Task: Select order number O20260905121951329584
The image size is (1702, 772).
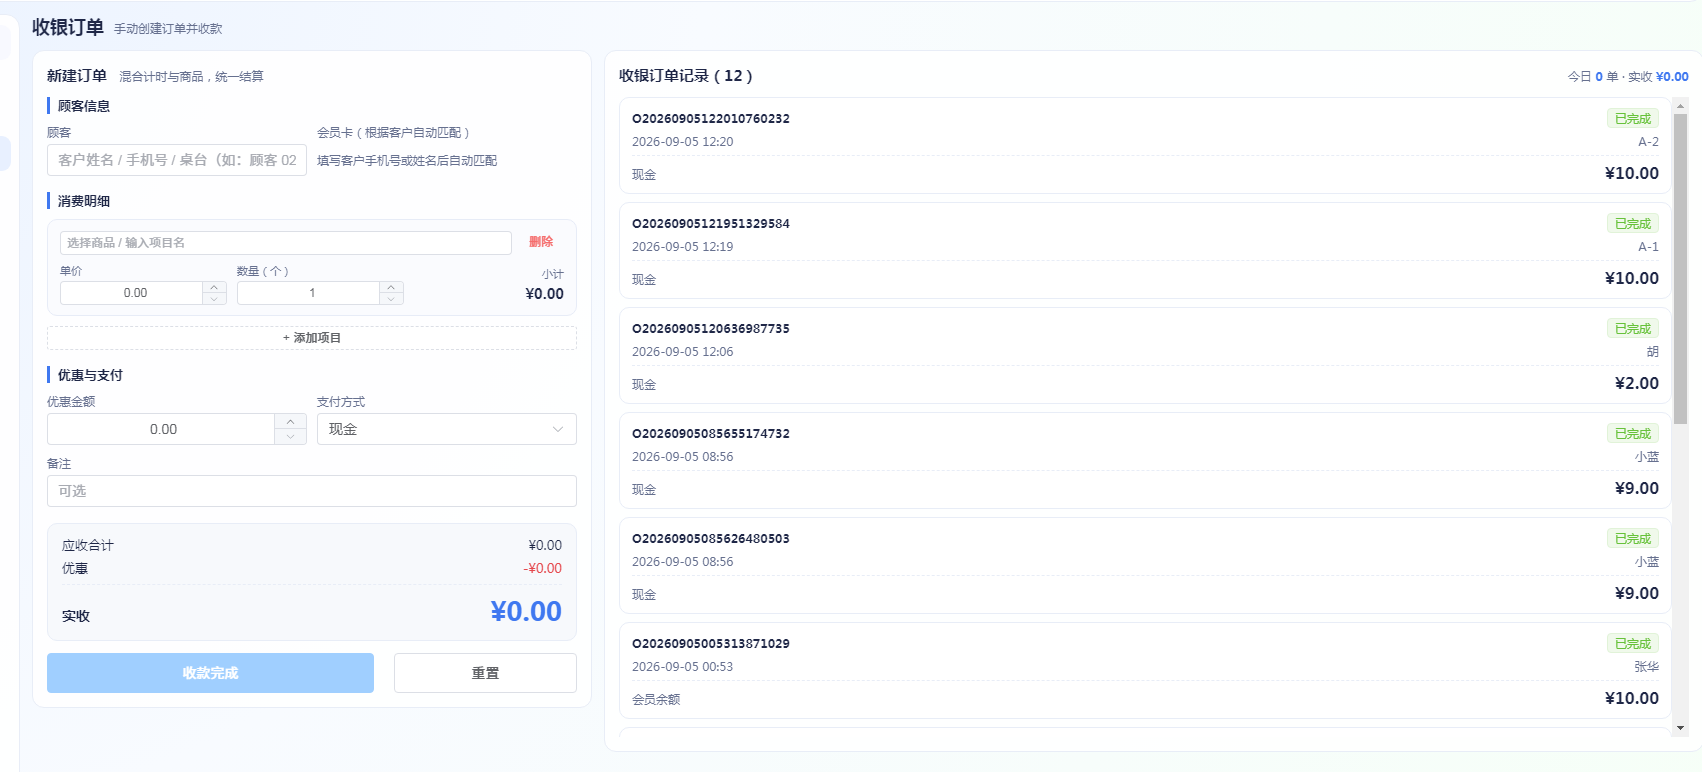Action: [711, 223]
